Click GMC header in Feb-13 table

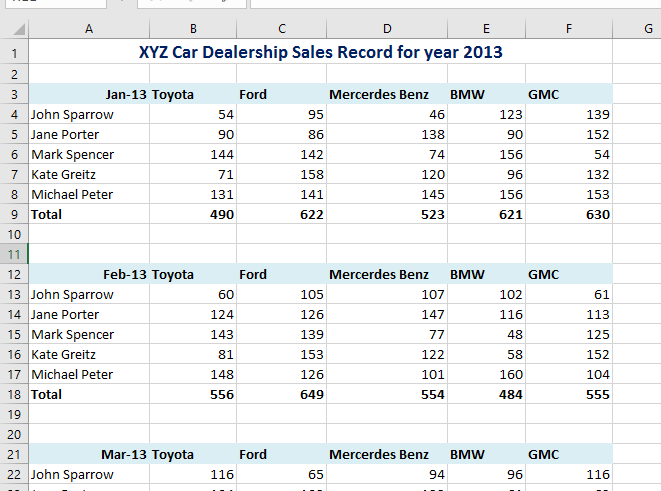click(x=544, y=274)
